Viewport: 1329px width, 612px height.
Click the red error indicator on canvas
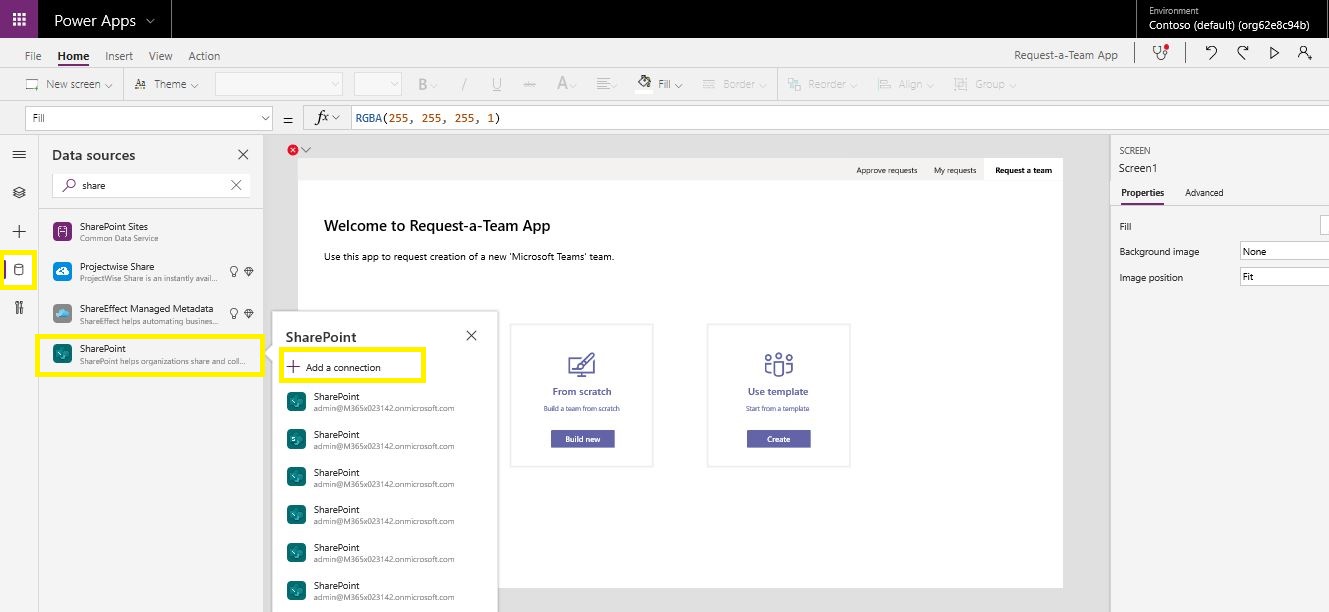(293, 150)
